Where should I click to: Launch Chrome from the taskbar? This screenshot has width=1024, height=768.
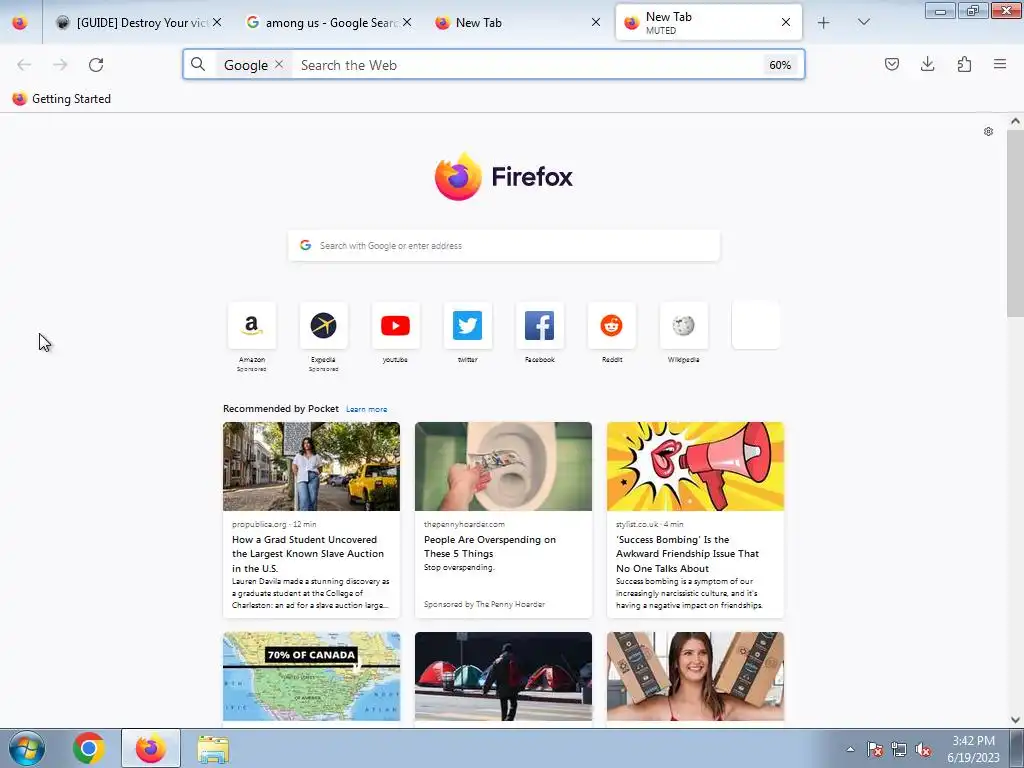coord(89,748)
